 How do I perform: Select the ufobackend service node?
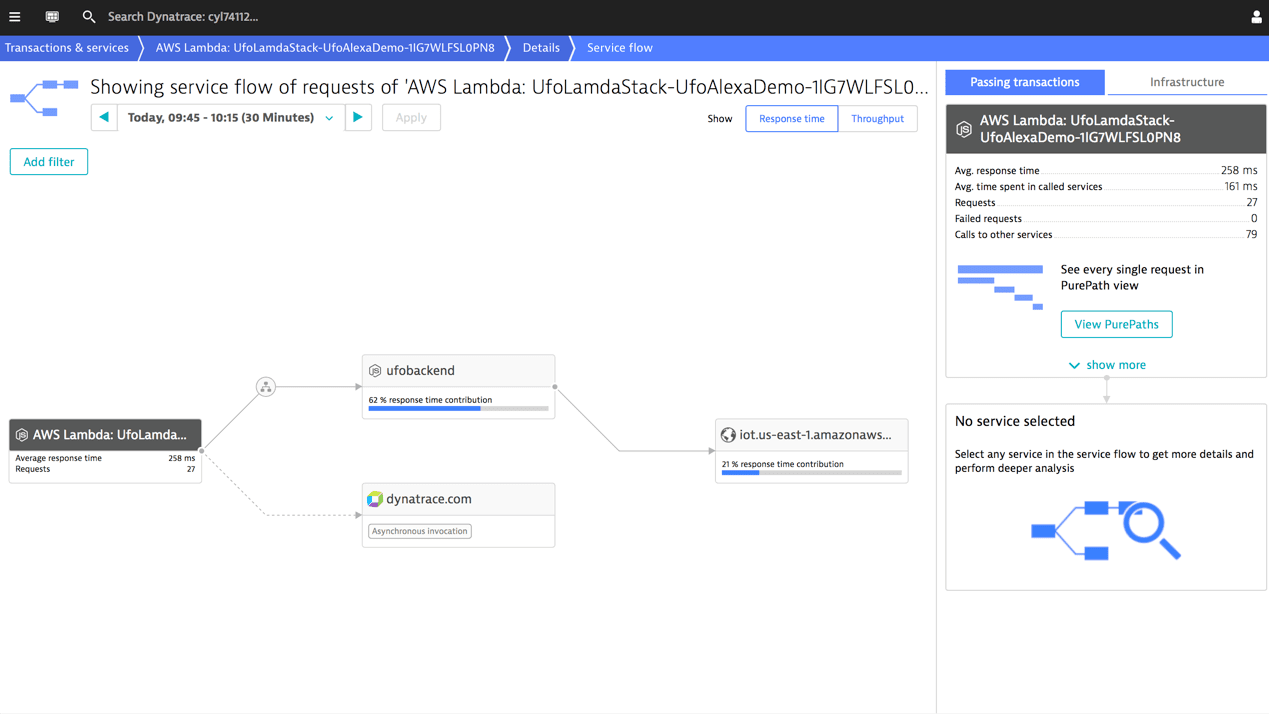pos(458,386)
